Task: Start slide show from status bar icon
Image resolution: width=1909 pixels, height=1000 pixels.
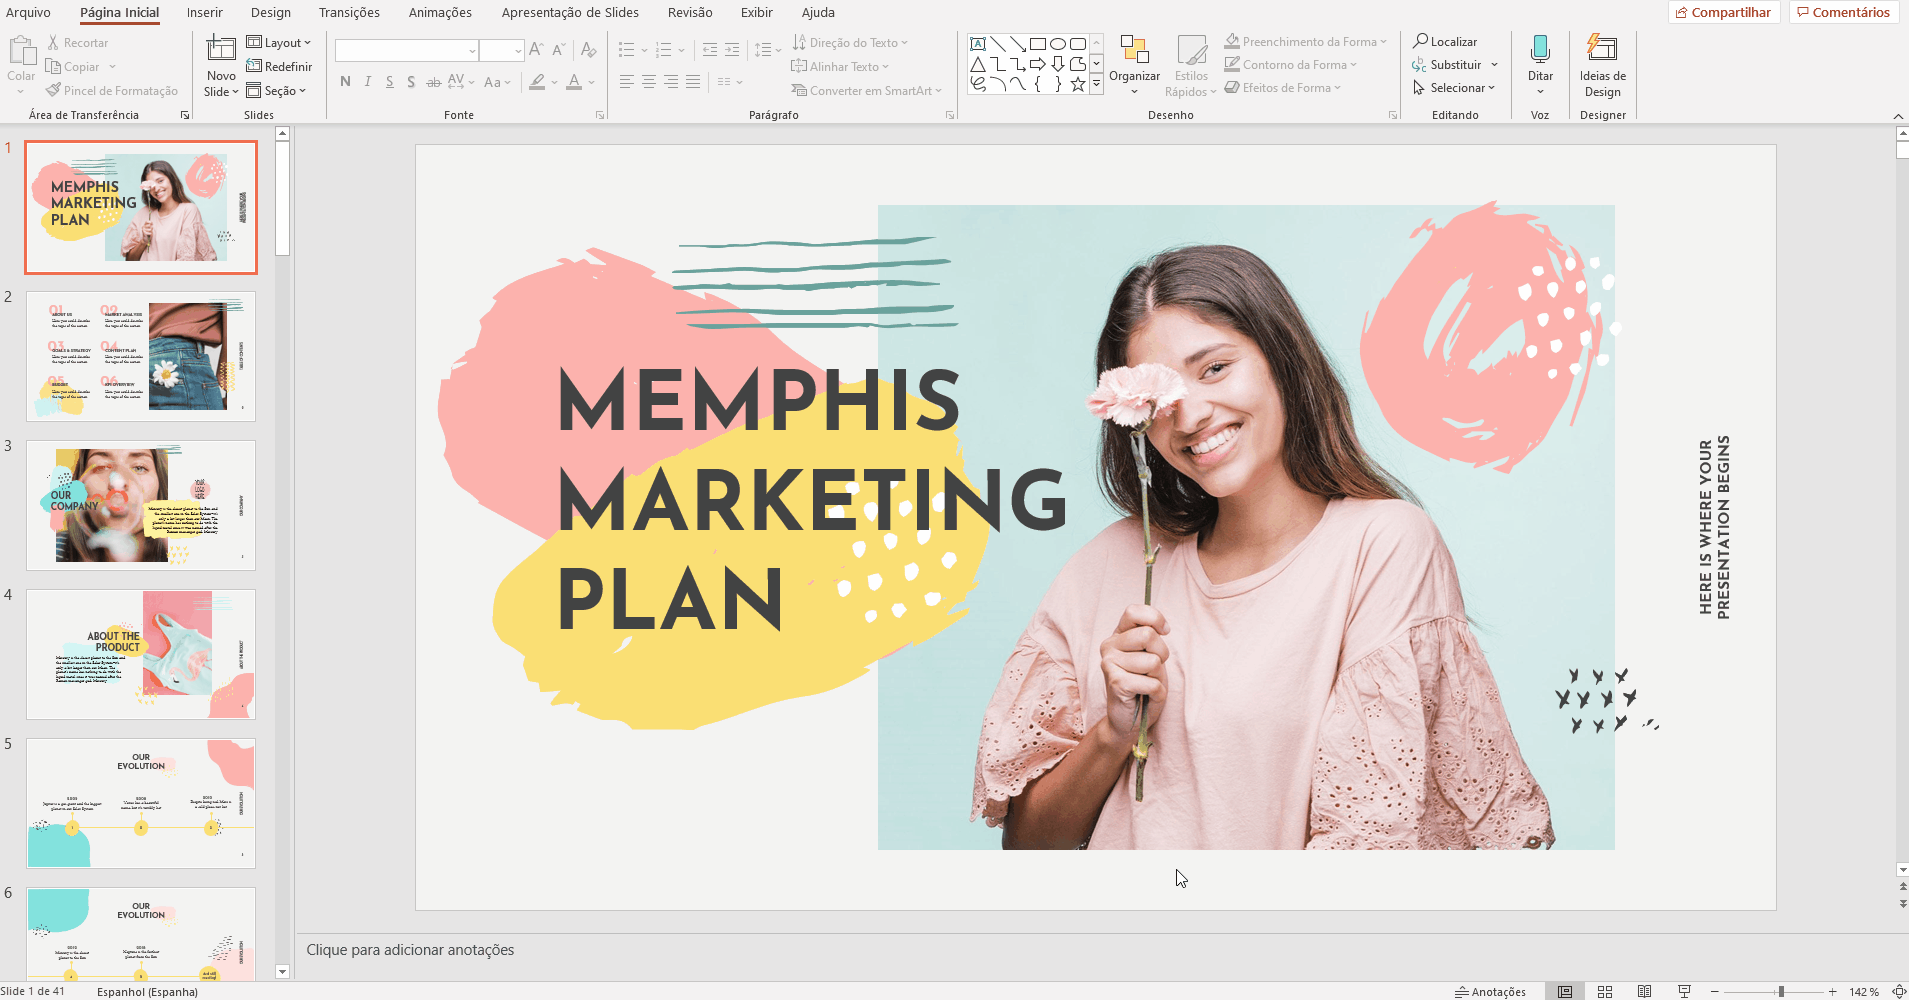Action: tap(1685, 991)
